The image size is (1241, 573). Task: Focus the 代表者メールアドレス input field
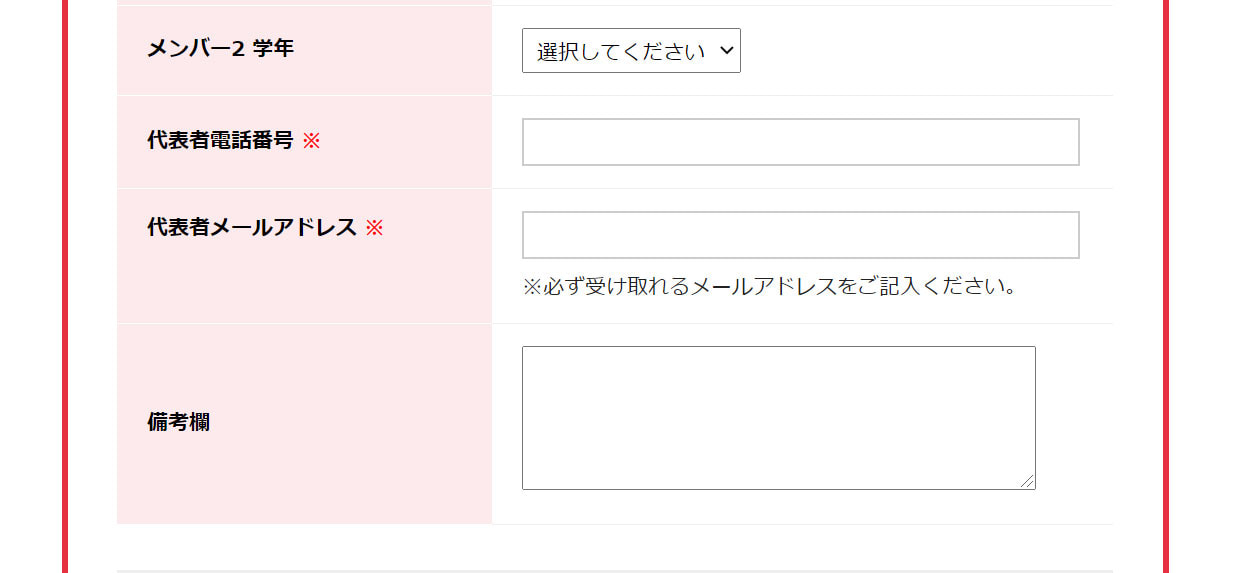click(800, 235)
